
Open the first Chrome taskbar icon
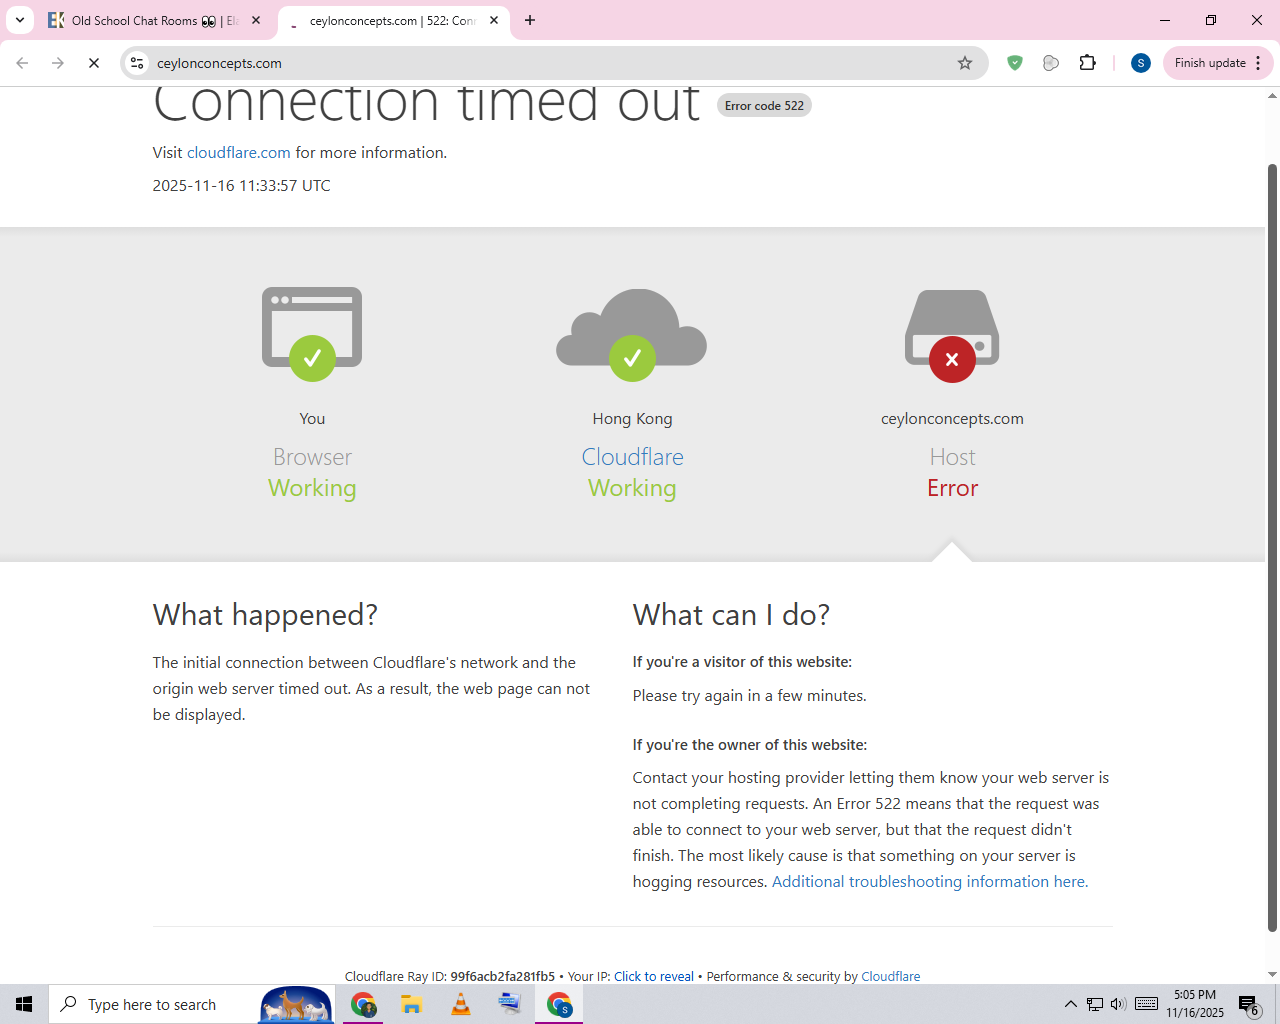tap(363, 1004)
